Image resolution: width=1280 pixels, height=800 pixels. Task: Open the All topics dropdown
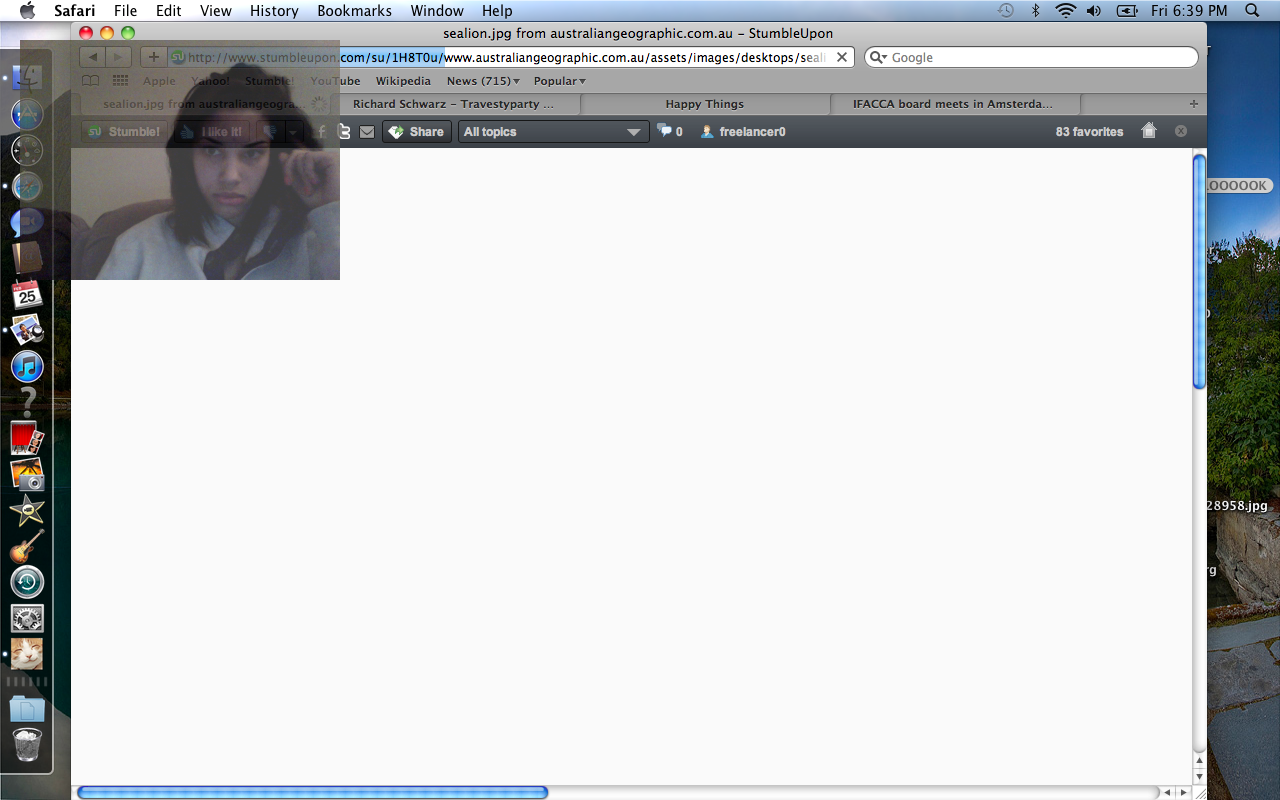point(553,132)
